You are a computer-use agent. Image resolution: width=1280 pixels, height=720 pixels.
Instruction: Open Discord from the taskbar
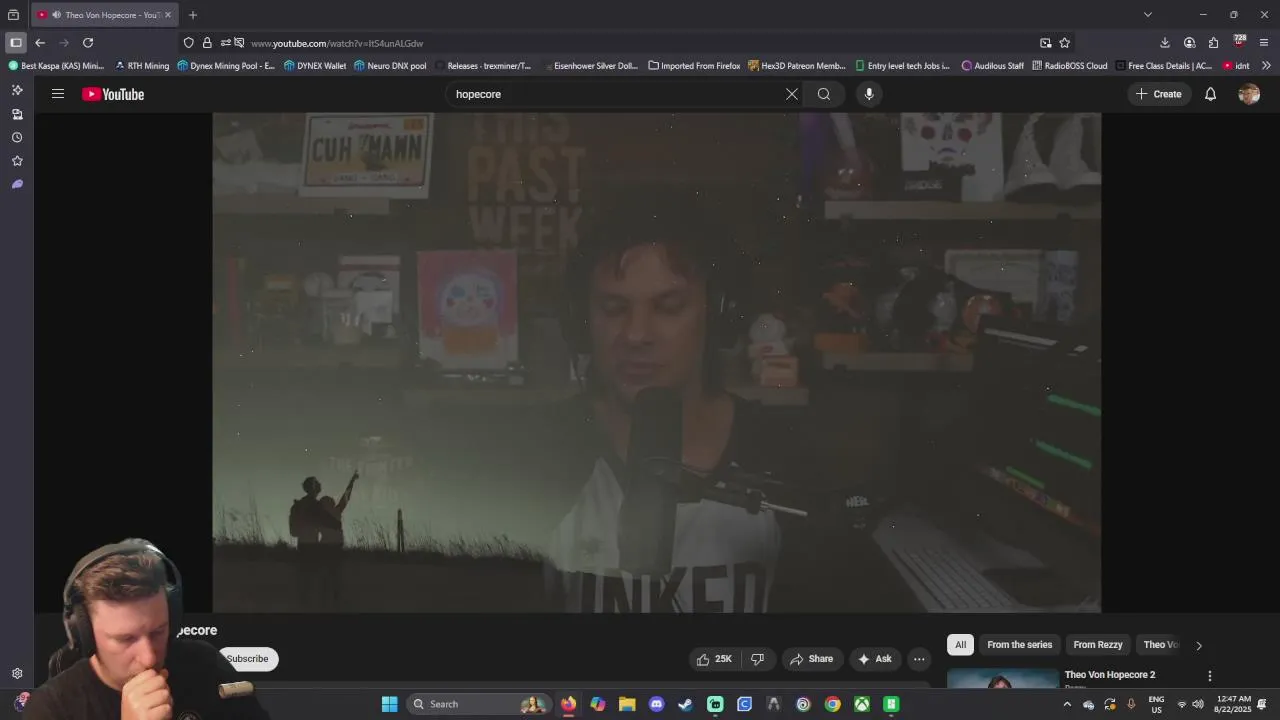pyautogui.click(x=656, y=704)
